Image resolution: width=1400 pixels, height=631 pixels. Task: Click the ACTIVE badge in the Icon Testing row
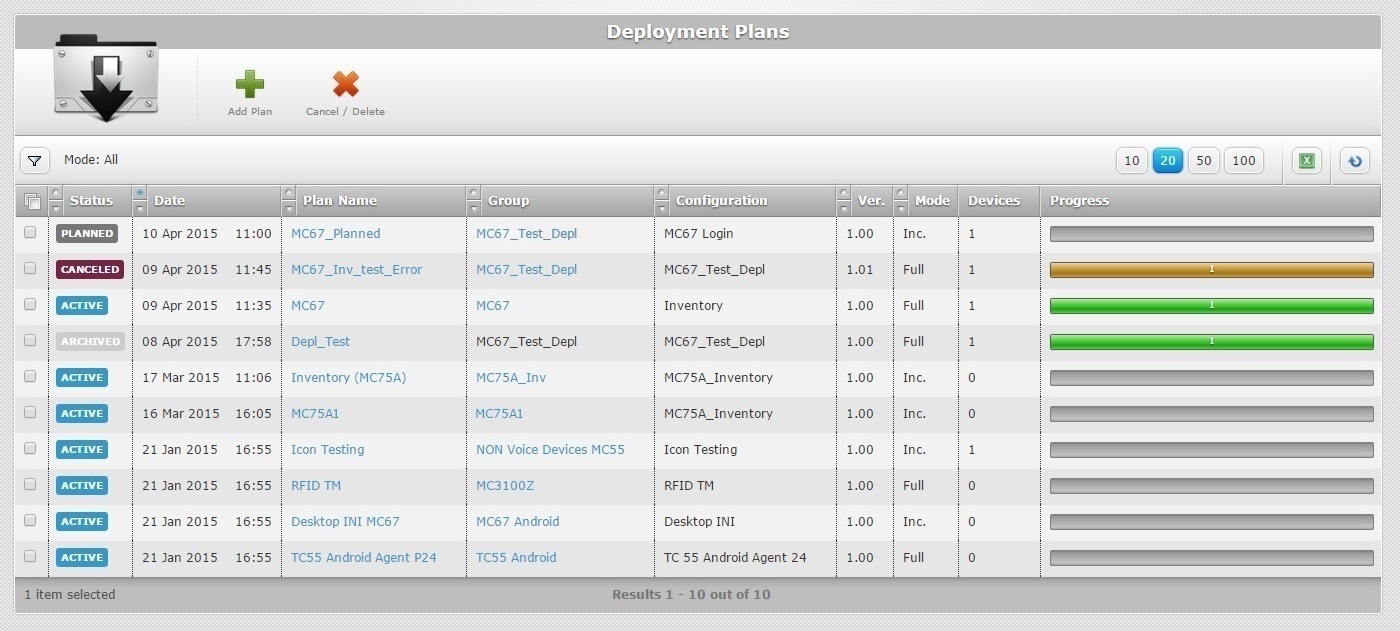pyautogui.click(x=82, y=449)
